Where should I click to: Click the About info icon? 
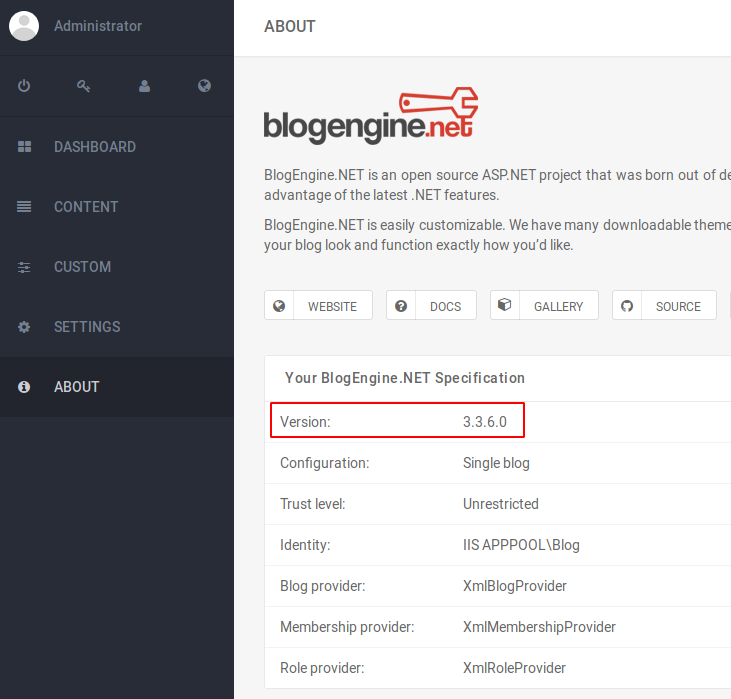click(24, 387)
